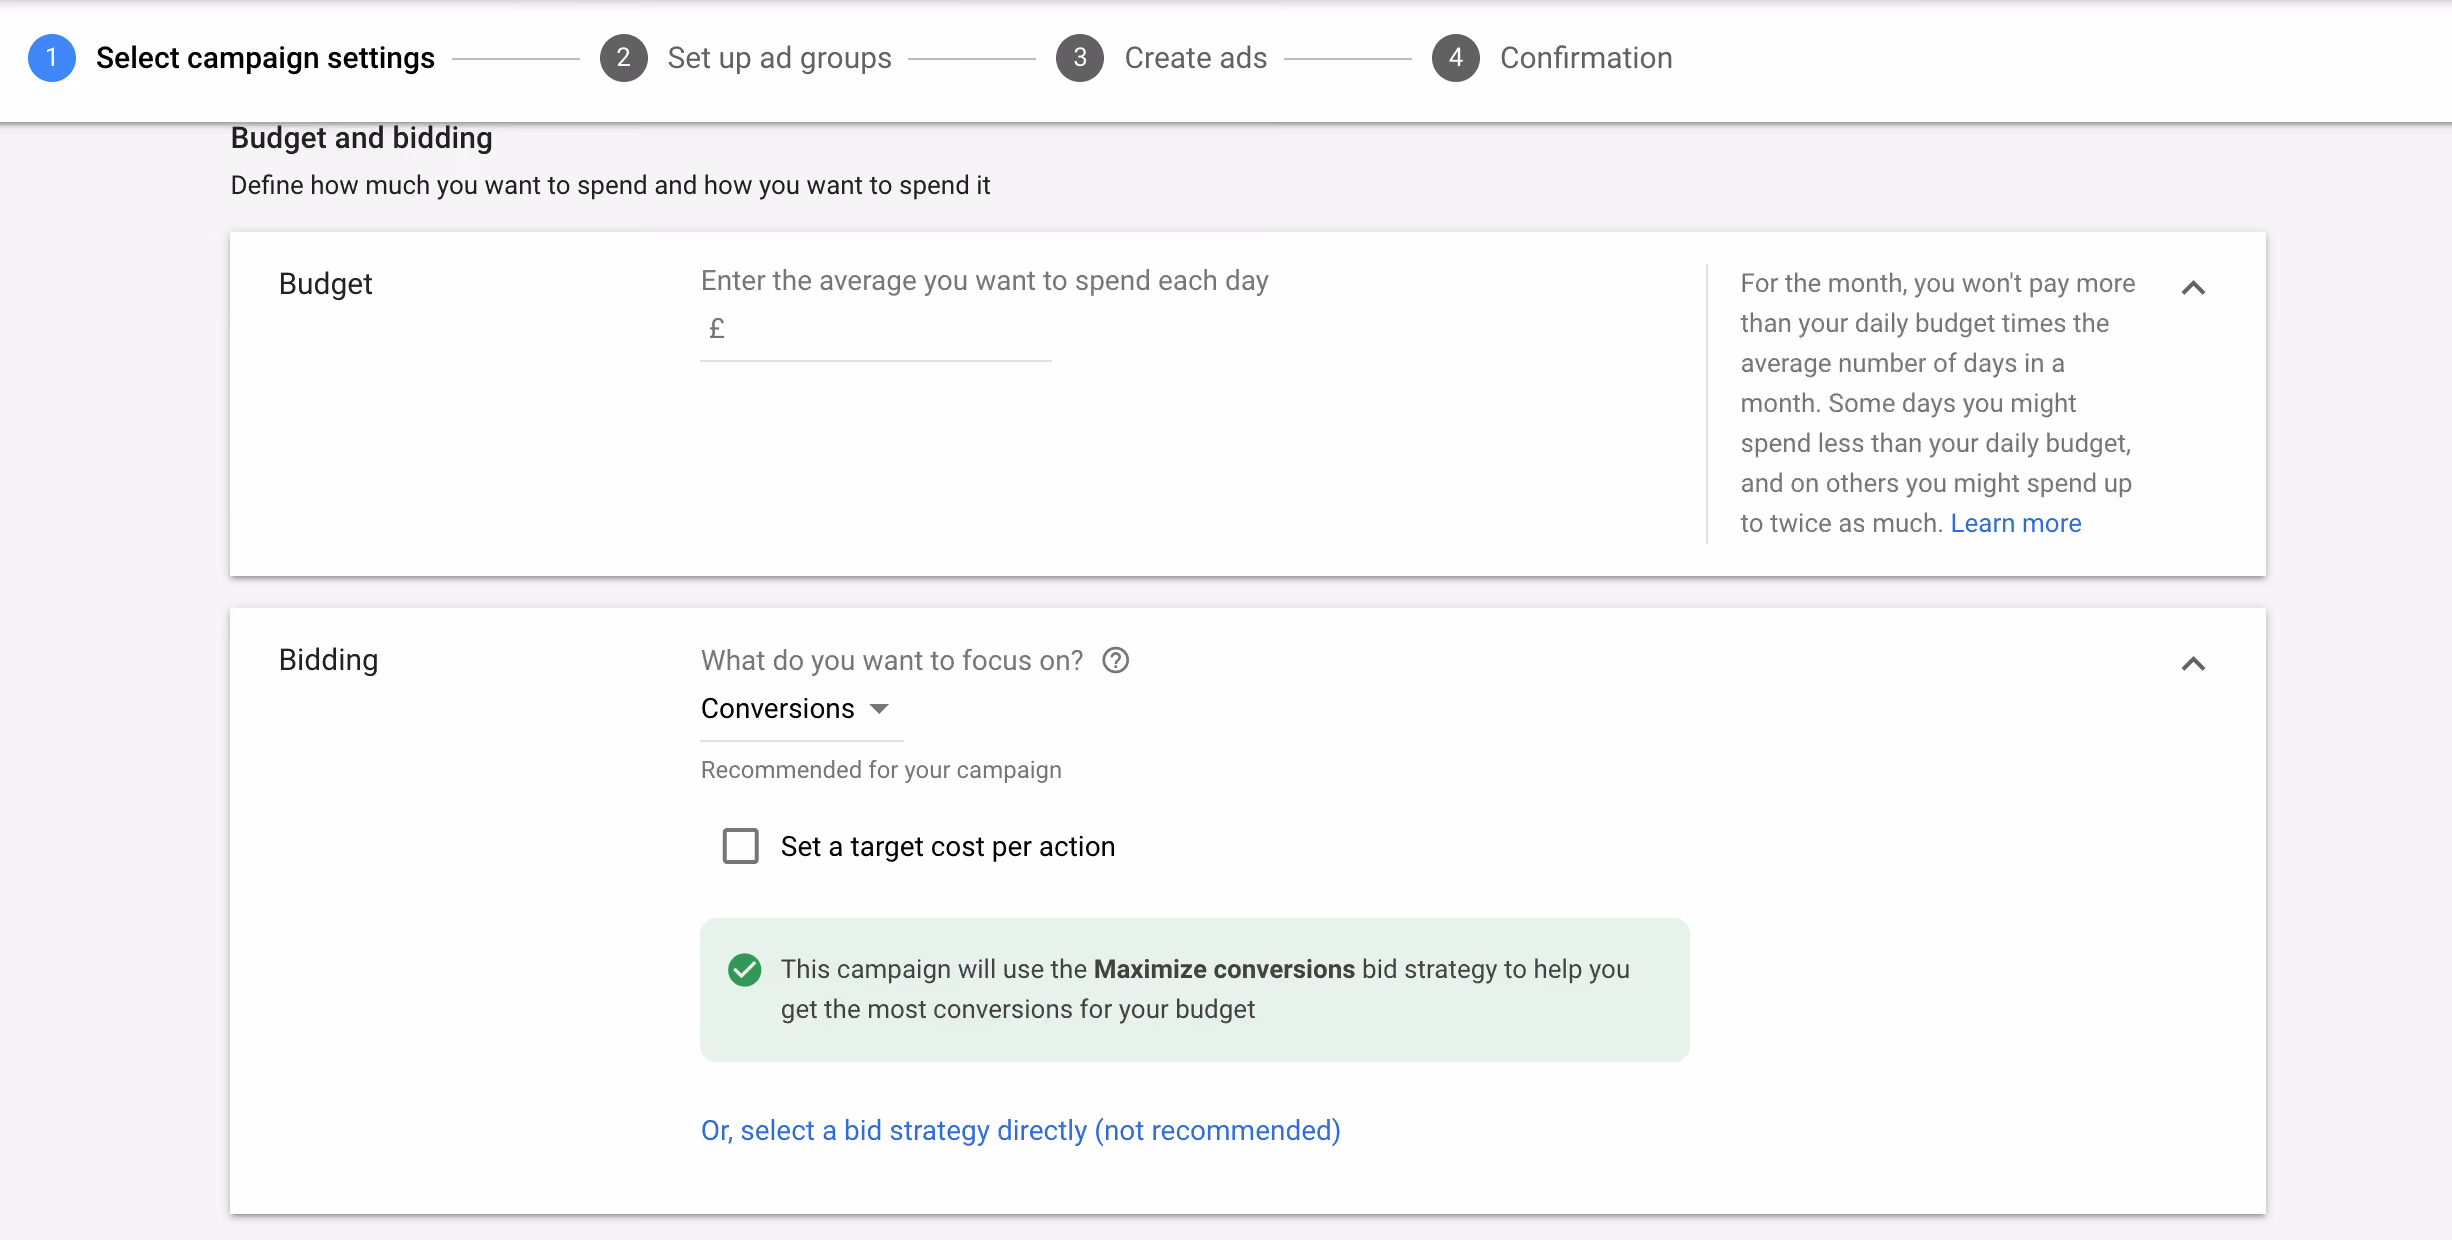Go to Set up ad groups step
Image resolution: width=2452 pixels, height=1240 pixels.
780,58
